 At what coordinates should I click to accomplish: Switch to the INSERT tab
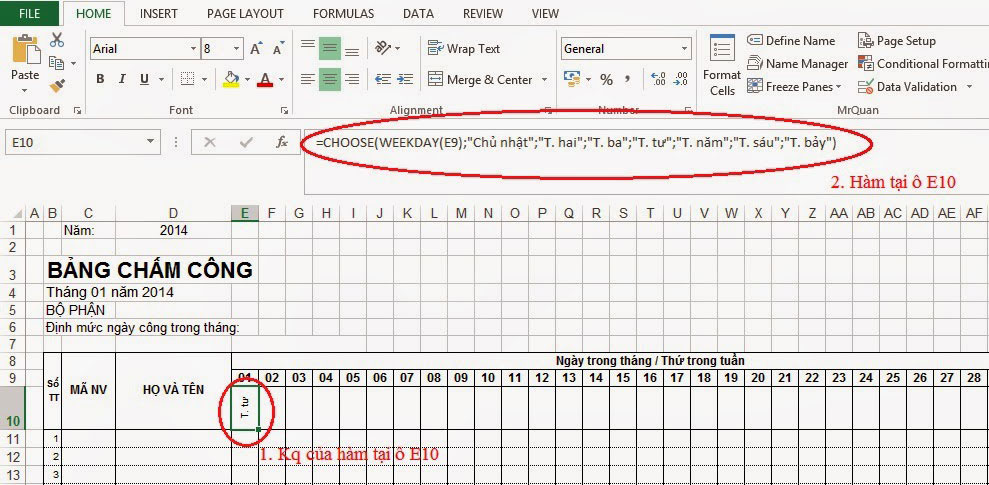coord(158,13)
